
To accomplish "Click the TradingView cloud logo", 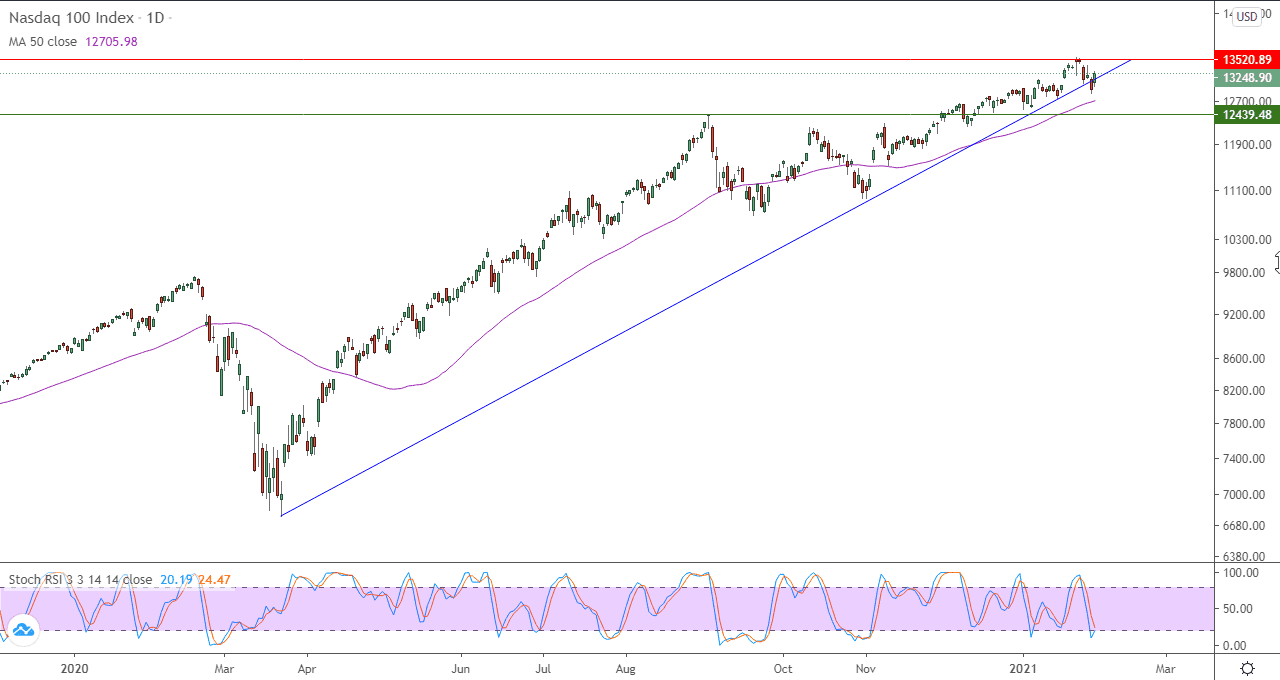I will point(22,629).
